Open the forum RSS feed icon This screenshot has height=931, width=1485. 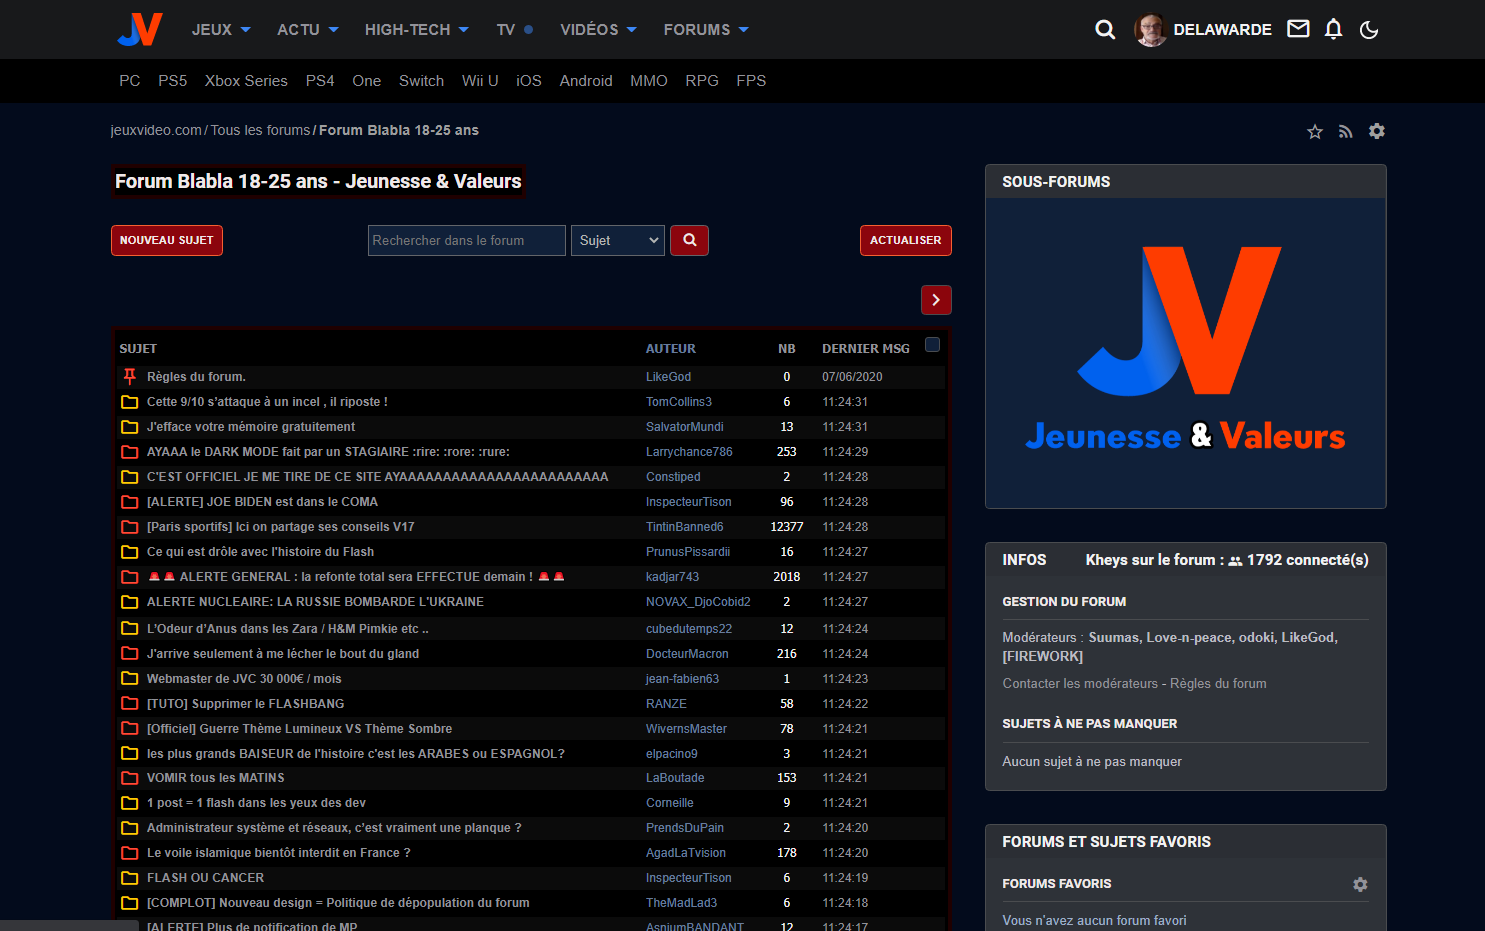click(x=1346, y=132)
